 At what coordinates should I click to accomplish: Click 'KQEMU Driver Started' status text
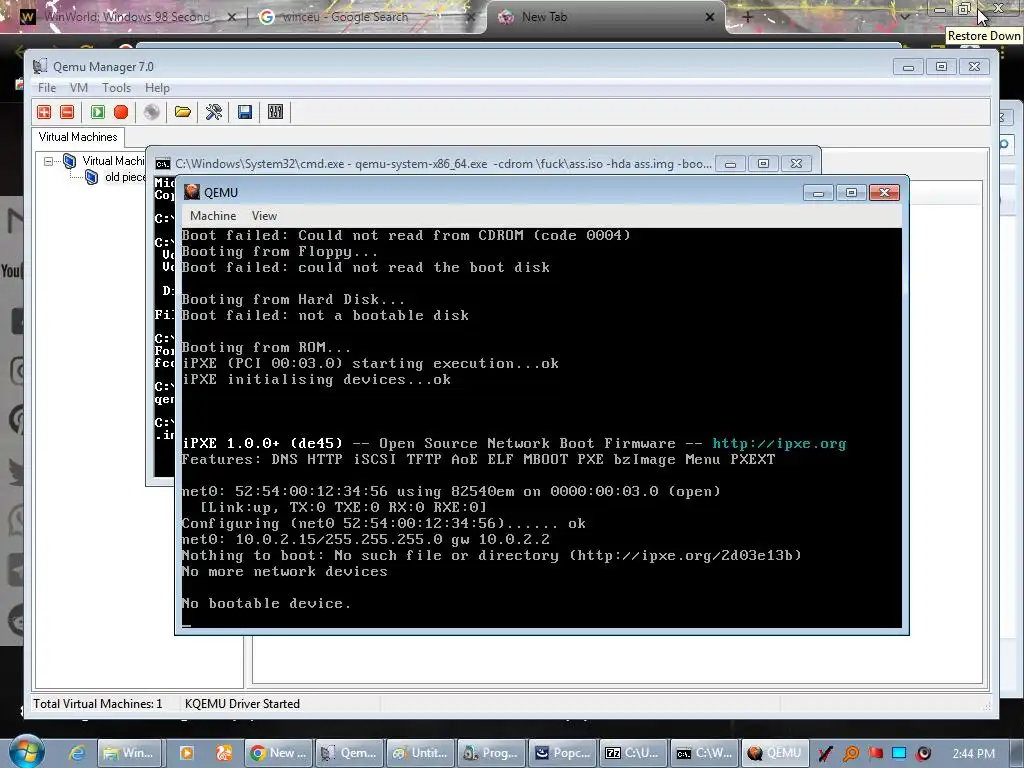[x=242, y=704]
